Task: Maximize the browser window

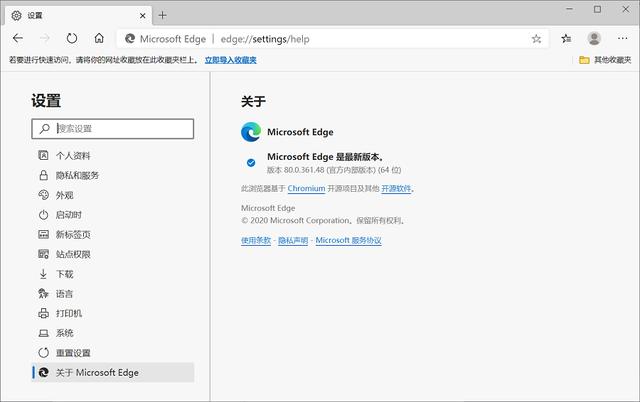Action: (598, 9)
